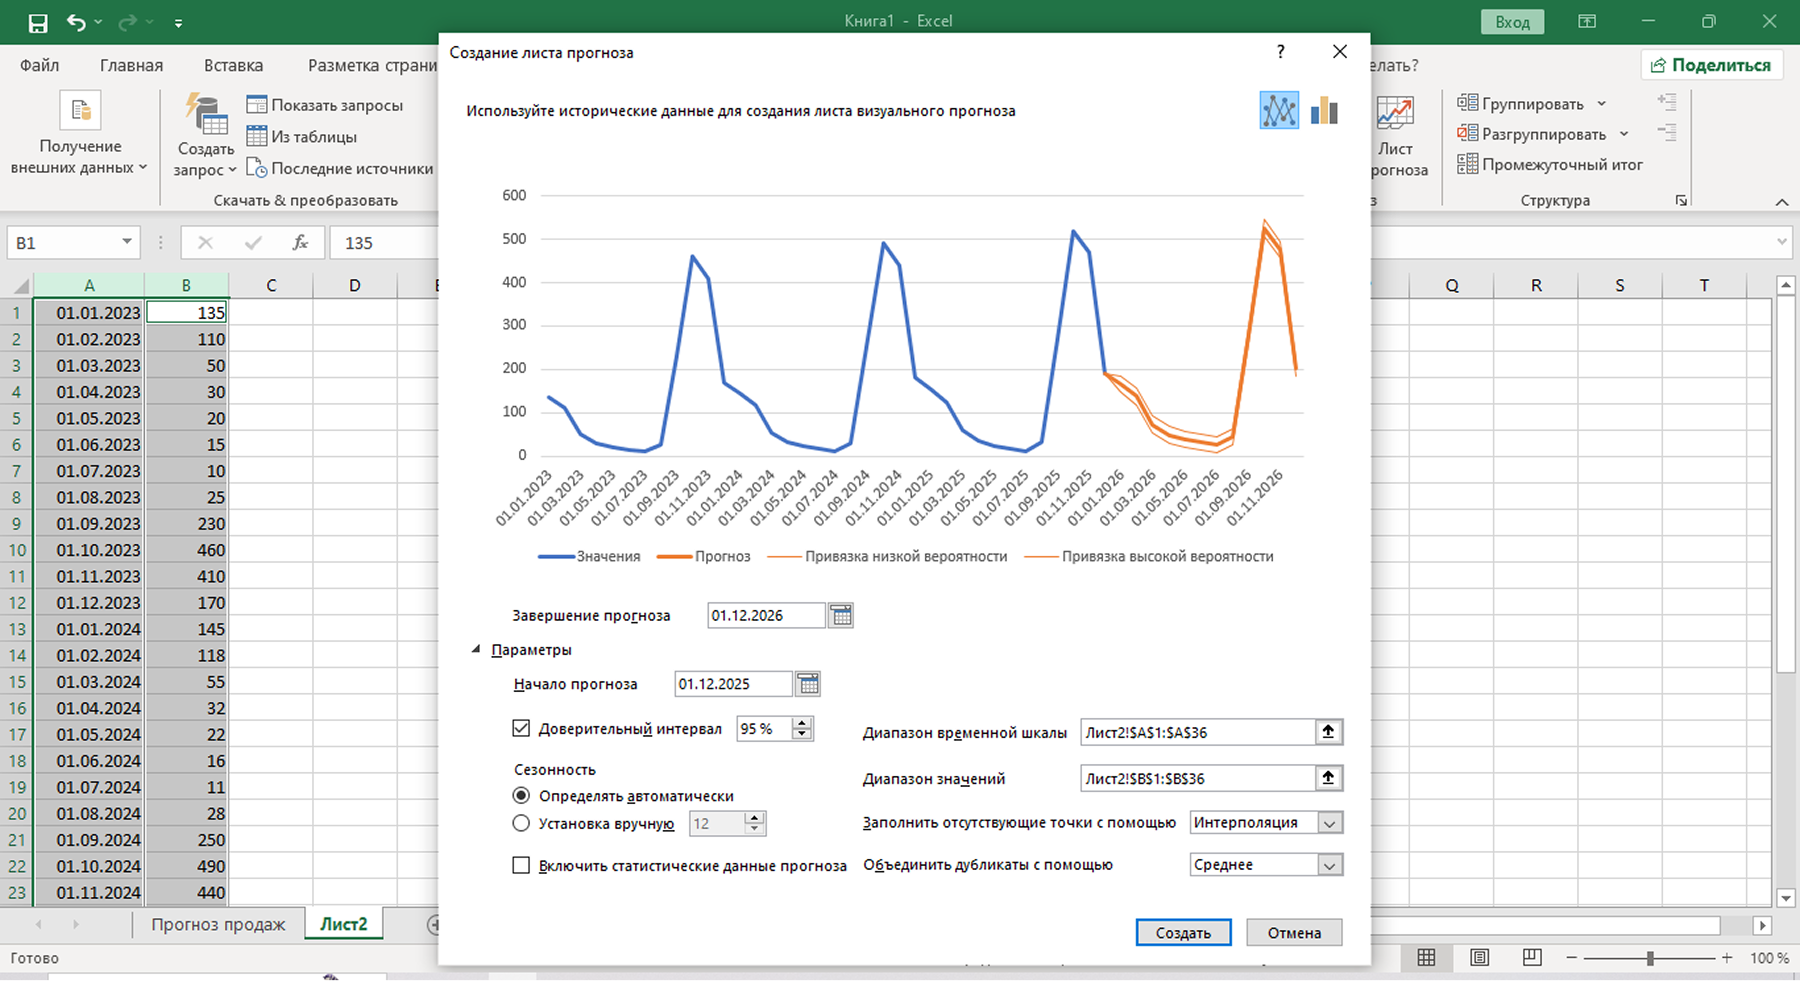Switch to column chart type icon
This screenshot has height=981, width=1800.
(1324, 111)
